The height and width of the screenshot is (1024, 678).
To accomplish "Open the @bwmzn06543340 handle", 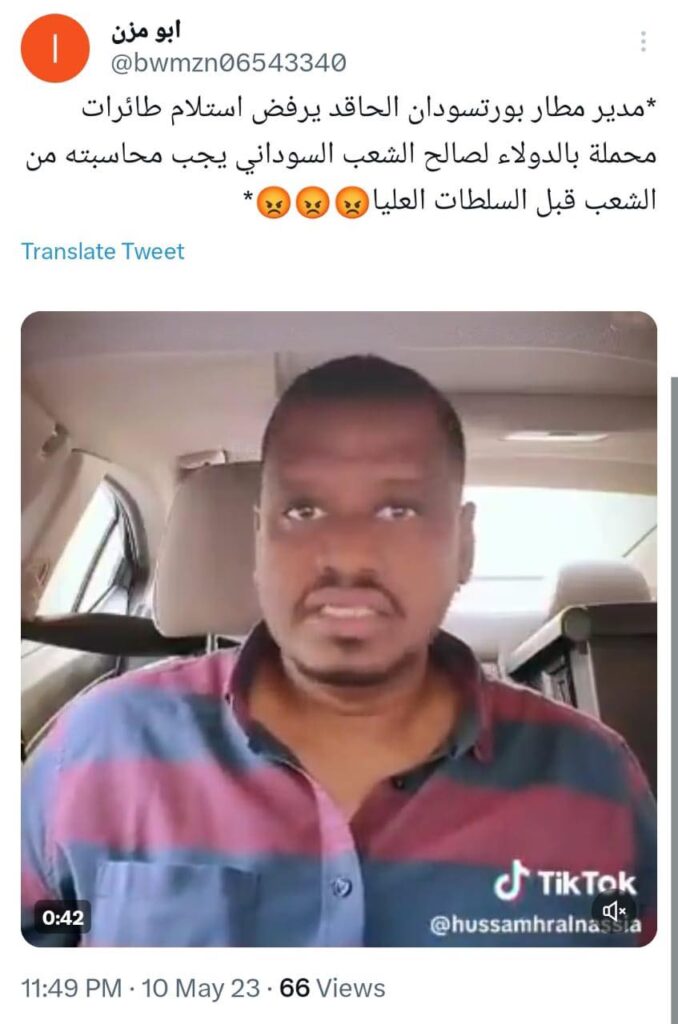I will point(228,63).
